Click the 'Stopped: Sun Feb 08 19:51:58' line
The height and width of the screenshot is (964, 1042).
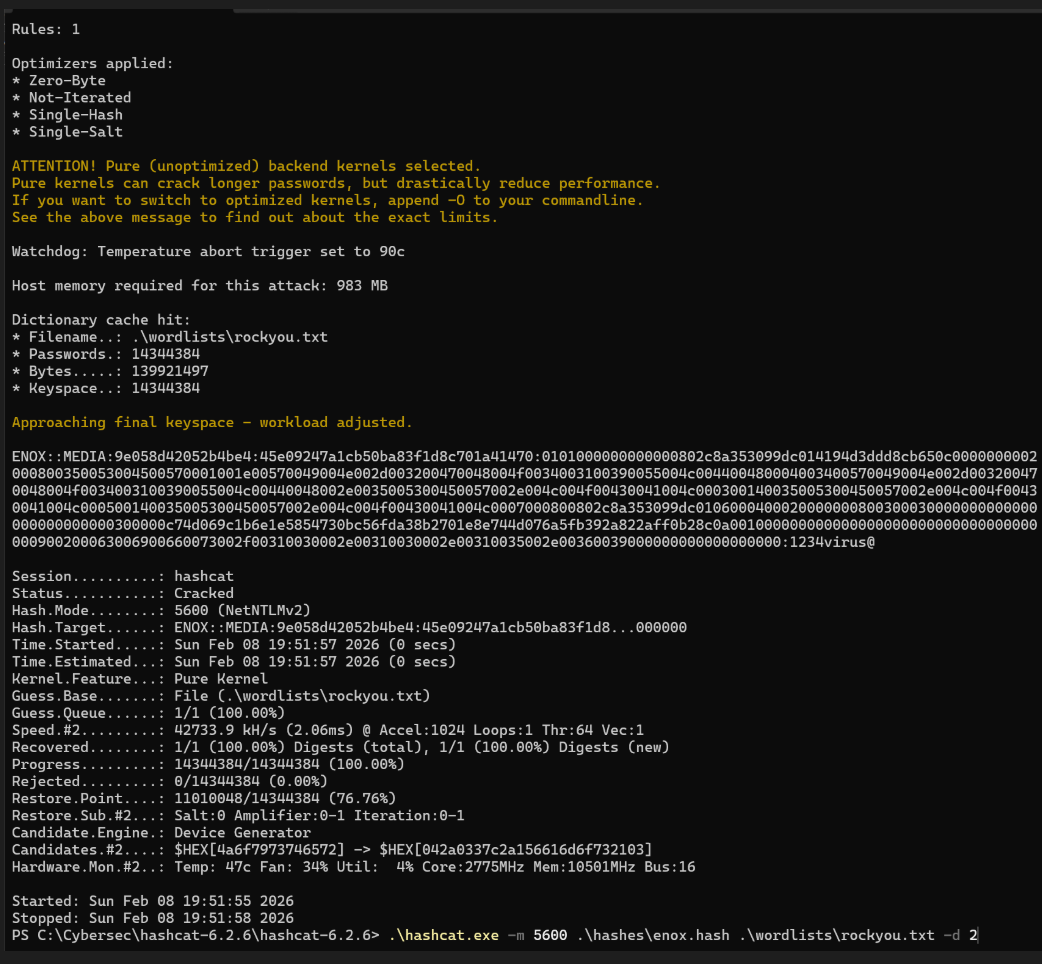pos(153,918)
